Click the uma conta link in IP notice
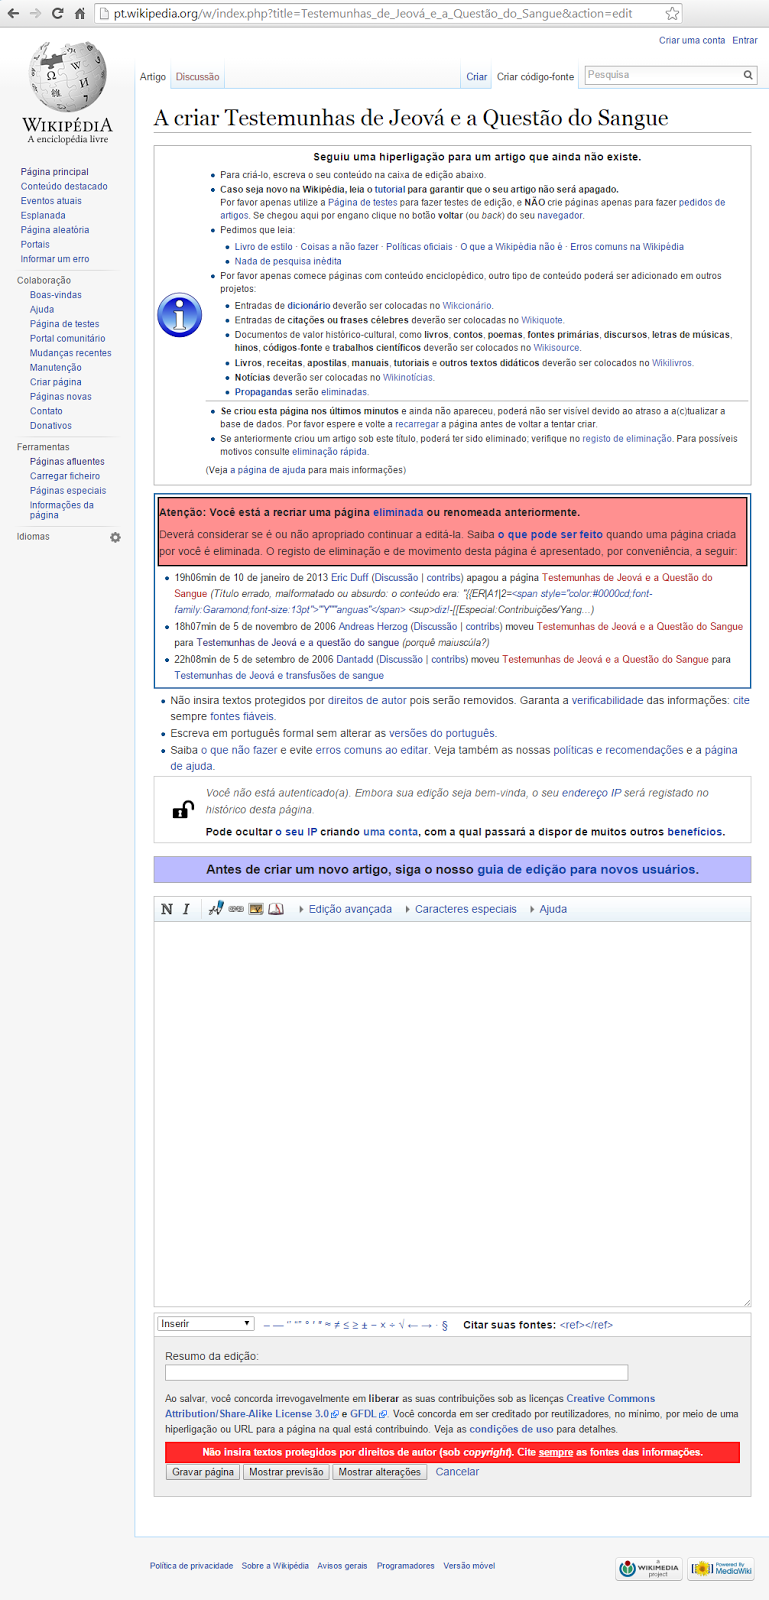Screen dimensions: 769x1600 tap(391, 832)
